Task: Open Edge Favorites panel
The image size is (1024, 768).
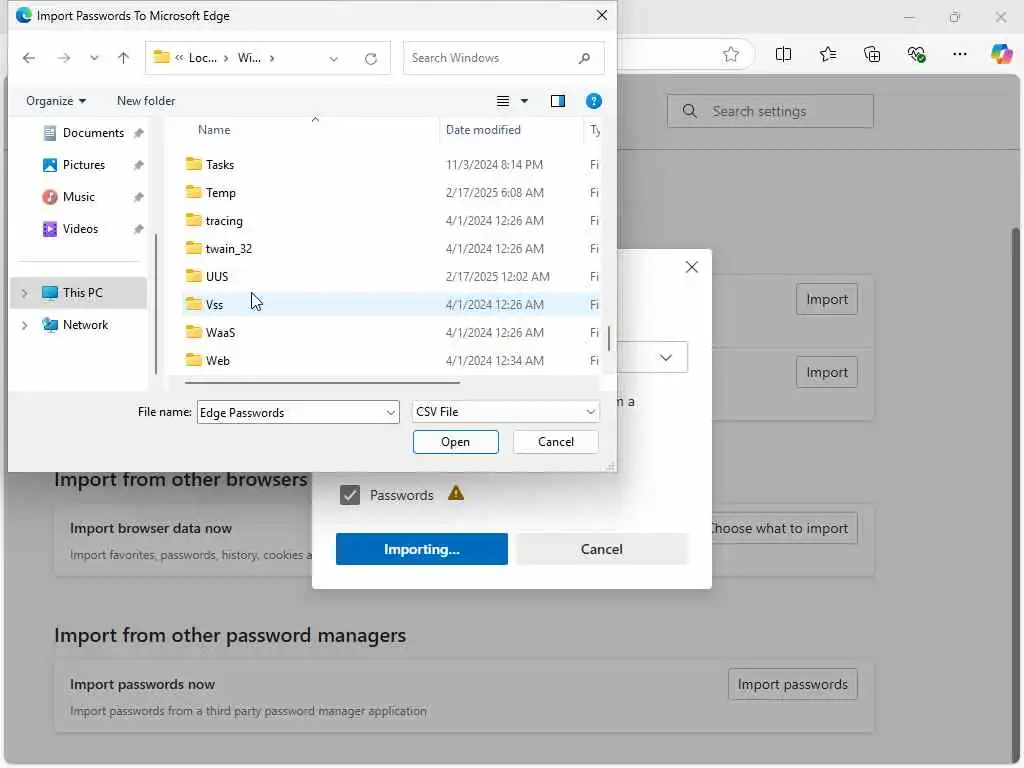Action: [x=828, y=54]
